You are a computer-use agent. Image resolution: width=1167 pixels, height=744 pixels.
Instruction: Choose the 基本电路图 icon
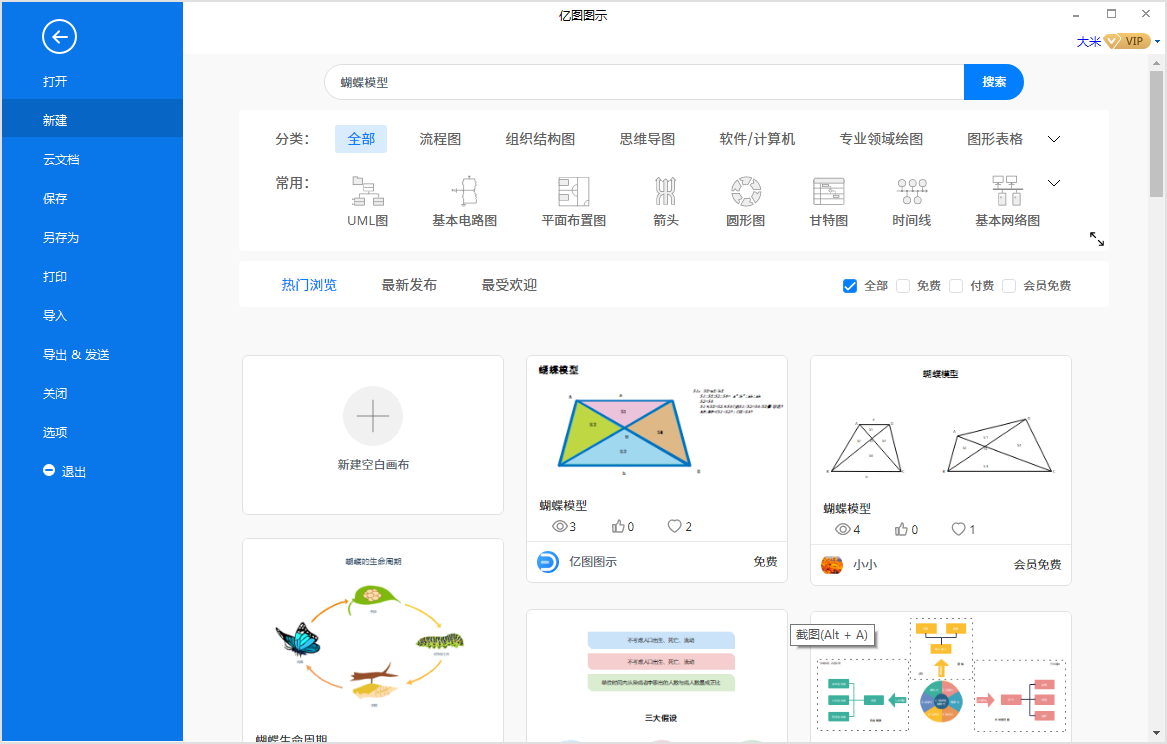pos(464,191)
